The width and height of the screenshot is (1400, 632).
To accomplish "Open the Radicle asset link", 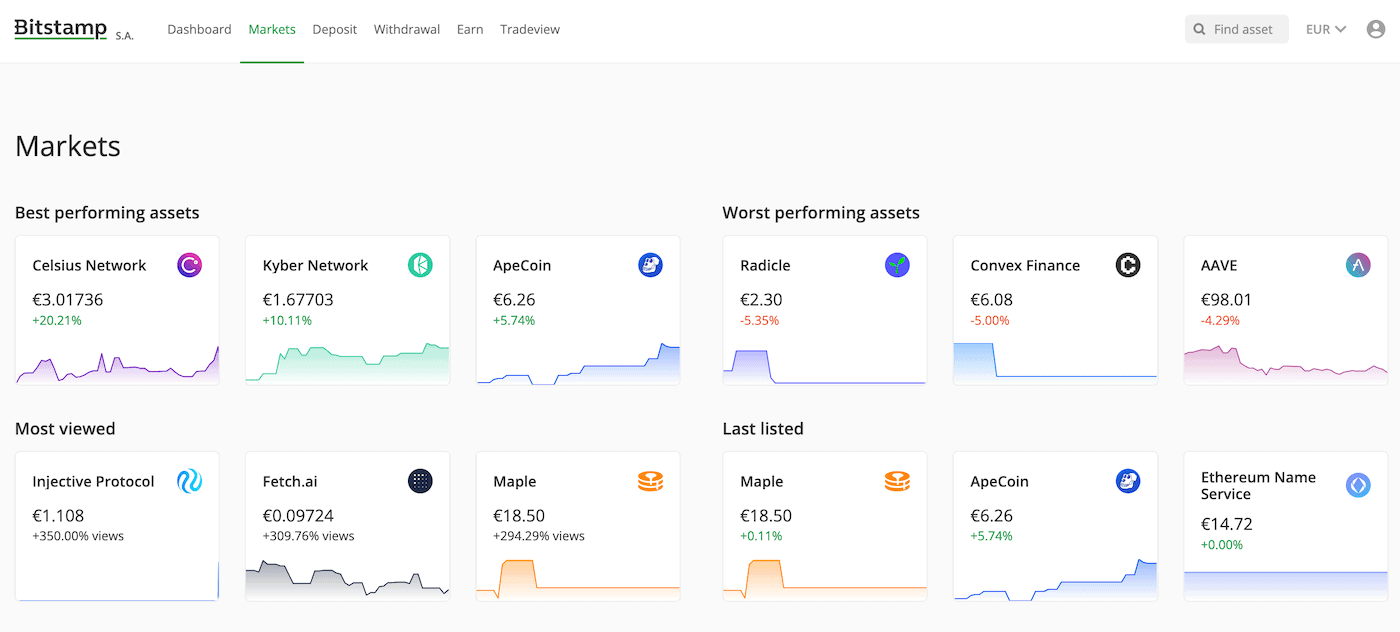I will [x=765, y=265].
